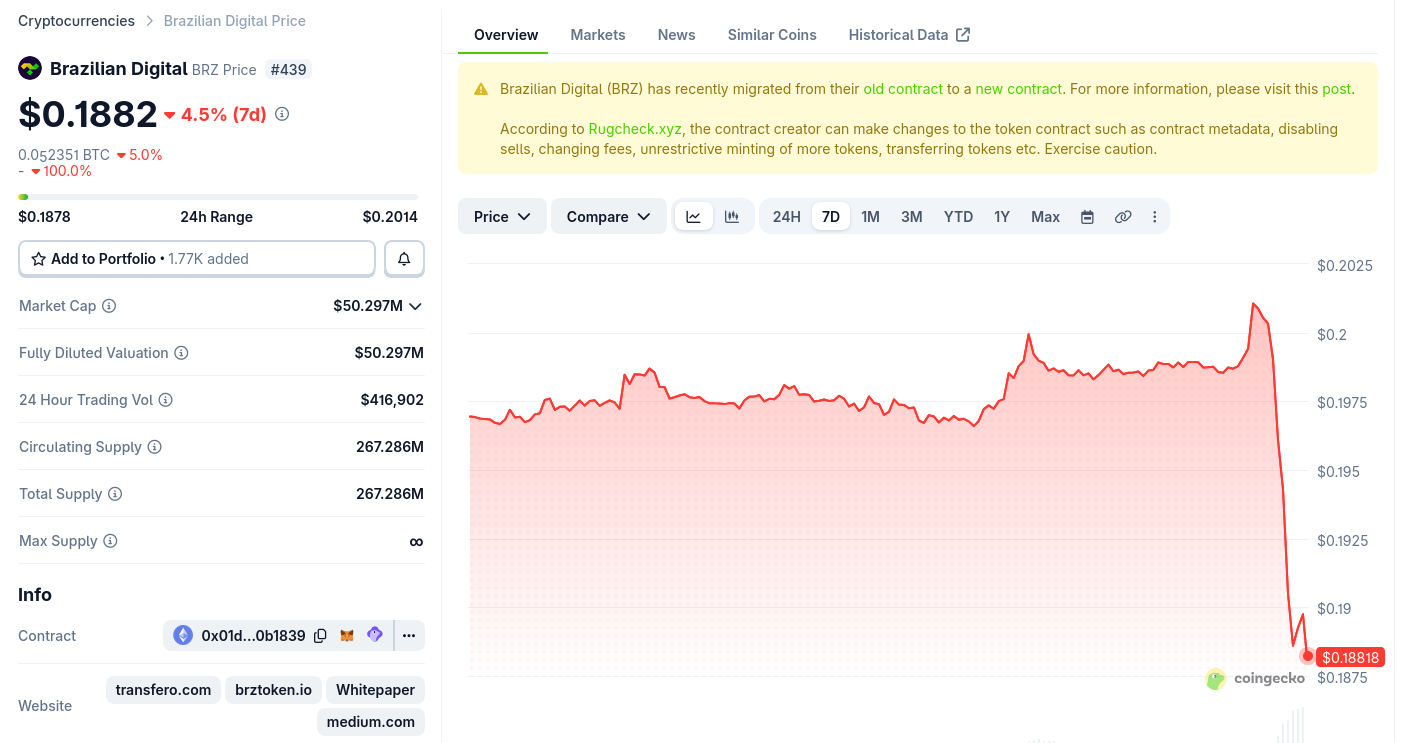Select the 1M chart range
Image resolution: width=1403 pixels, height=743 pixels.
pyautogui.click(x=871, y=217)
